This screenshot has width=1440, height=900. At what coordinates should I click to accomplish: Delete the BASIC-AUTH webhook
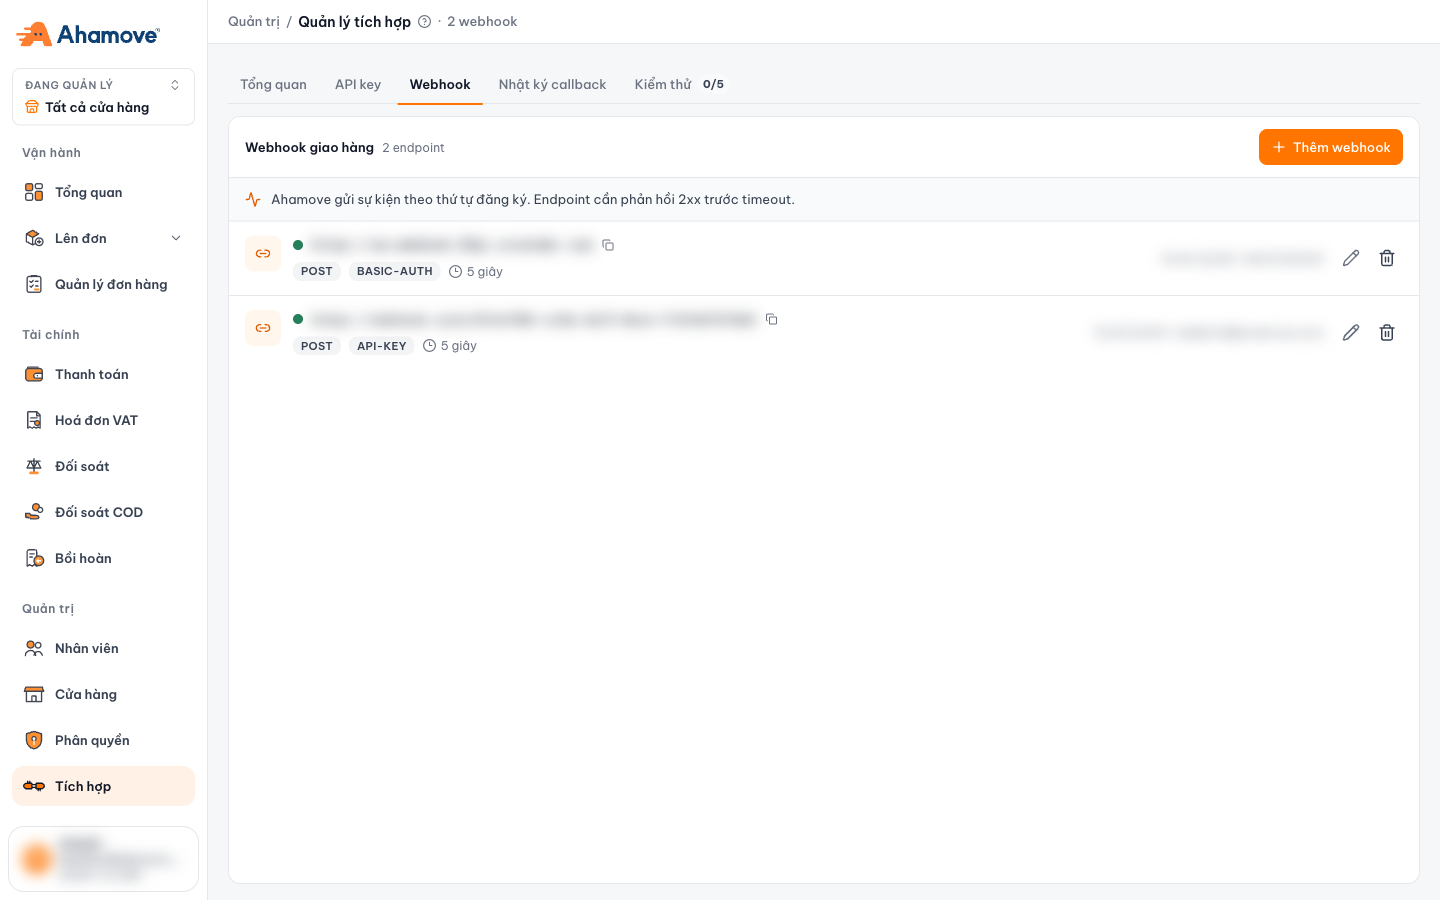[x=1387, y=258]
